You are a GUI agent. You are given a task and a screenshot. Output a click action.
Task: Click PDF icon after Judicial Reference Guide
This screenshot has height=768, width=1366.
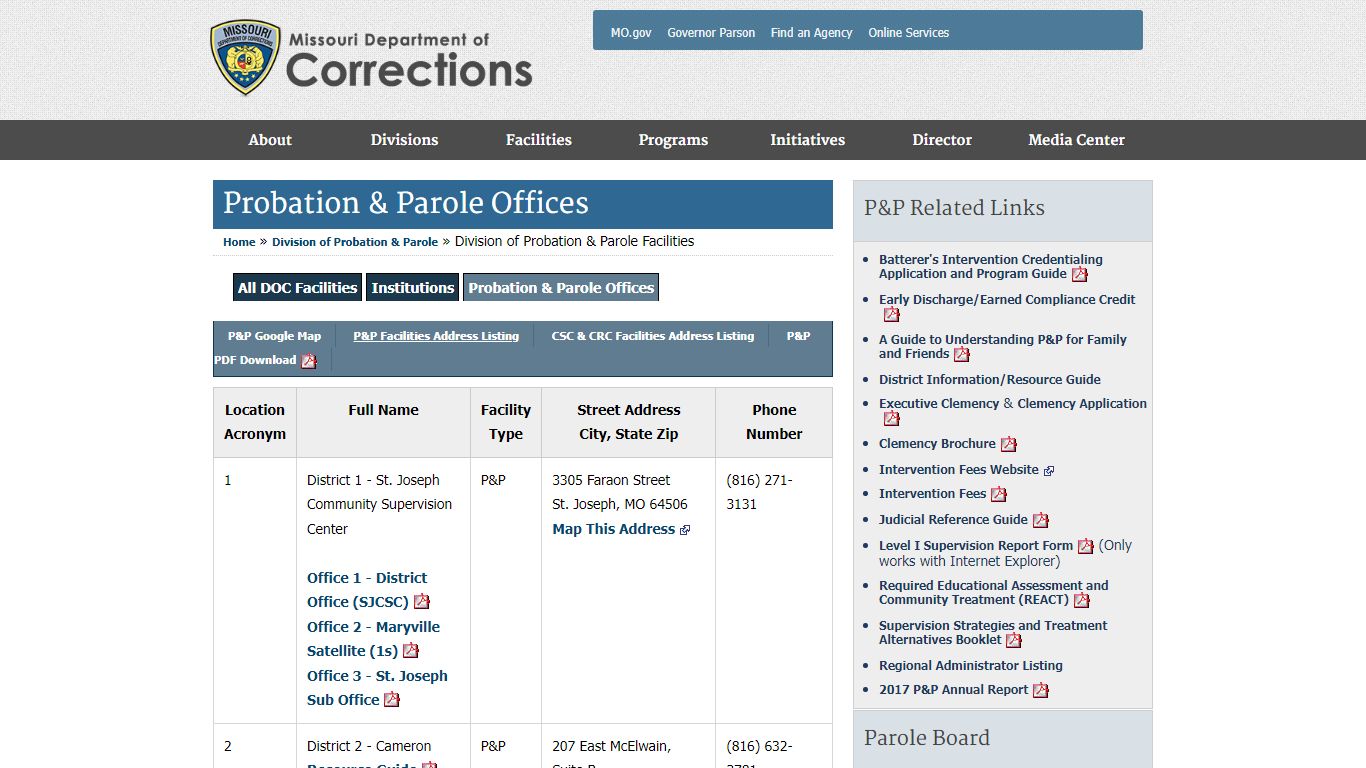coord(1041,520)
